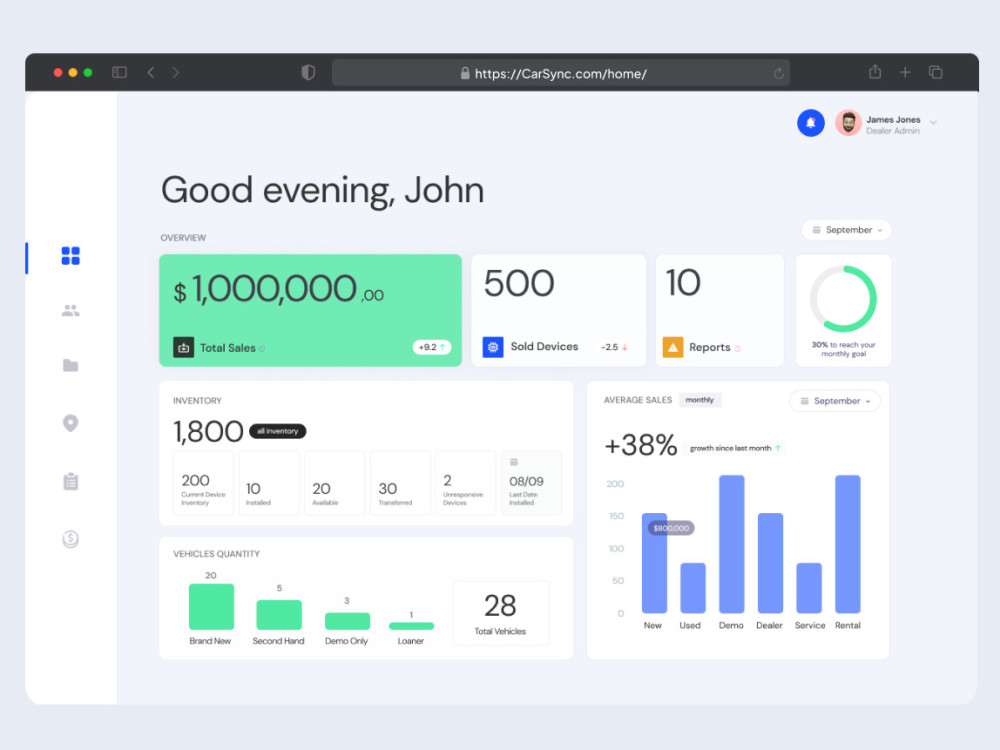Viewport: 1000px width, 750px height.
Task: Expand the James Jones account menu chevron
Action: [933, 122]
